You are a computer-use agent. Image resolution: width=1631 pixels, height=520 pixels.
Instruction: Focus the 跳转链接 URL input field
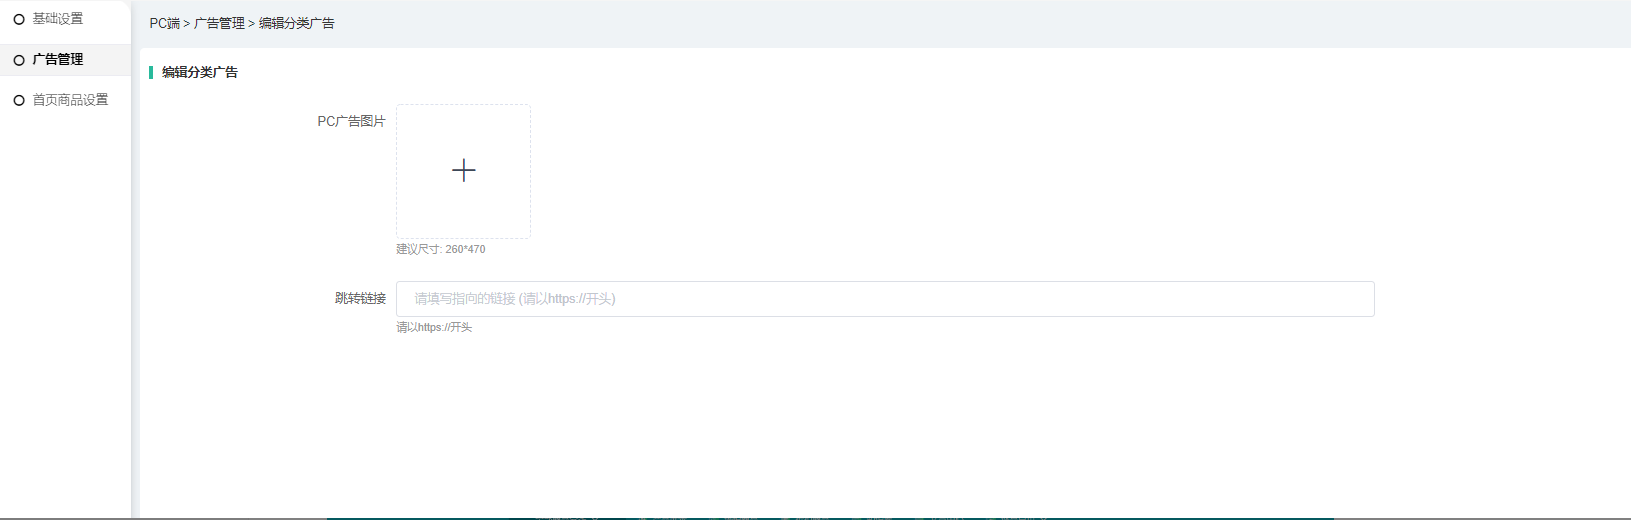[x=884, y=299]
